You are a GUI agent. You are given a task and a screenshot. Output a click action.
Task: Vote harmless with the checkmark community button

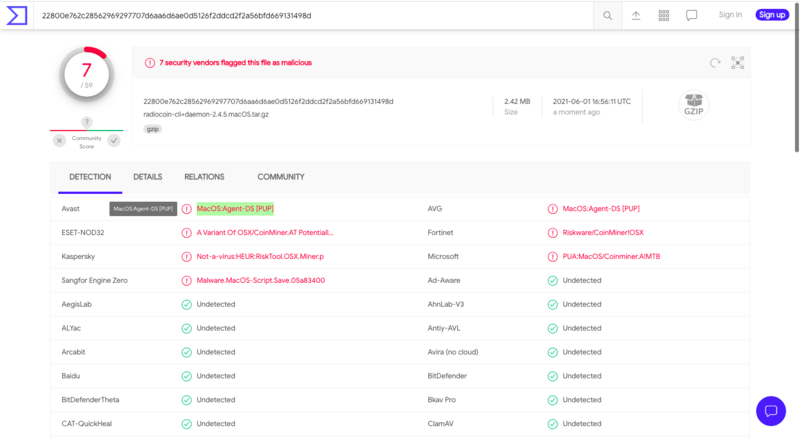[x=114, y=140]
